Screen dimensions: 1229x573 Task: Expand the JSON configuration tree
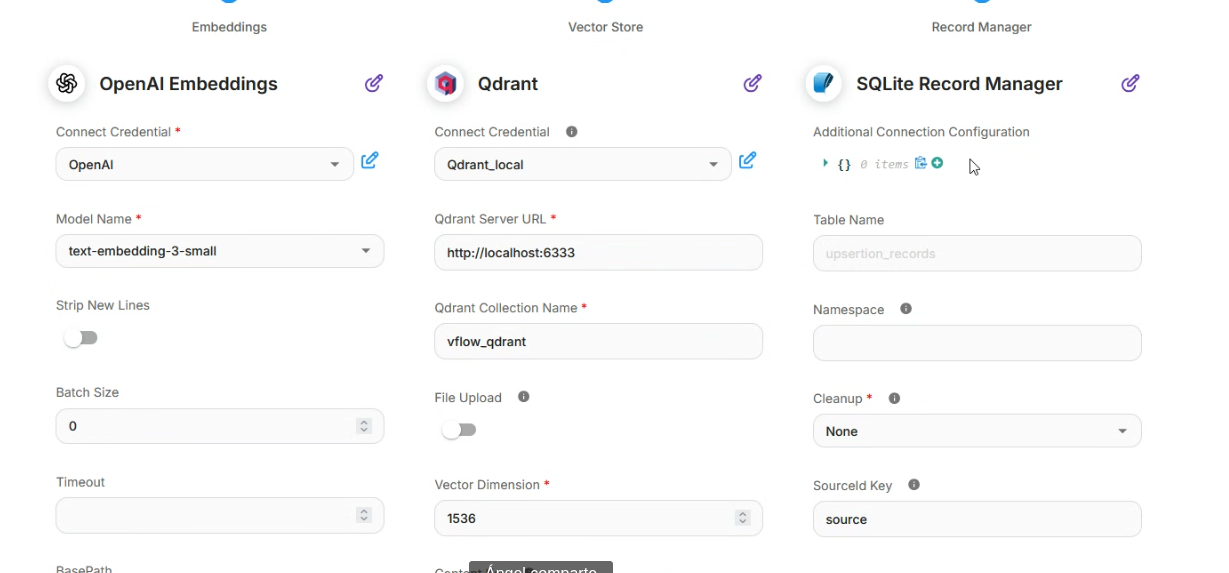[825, 163]
